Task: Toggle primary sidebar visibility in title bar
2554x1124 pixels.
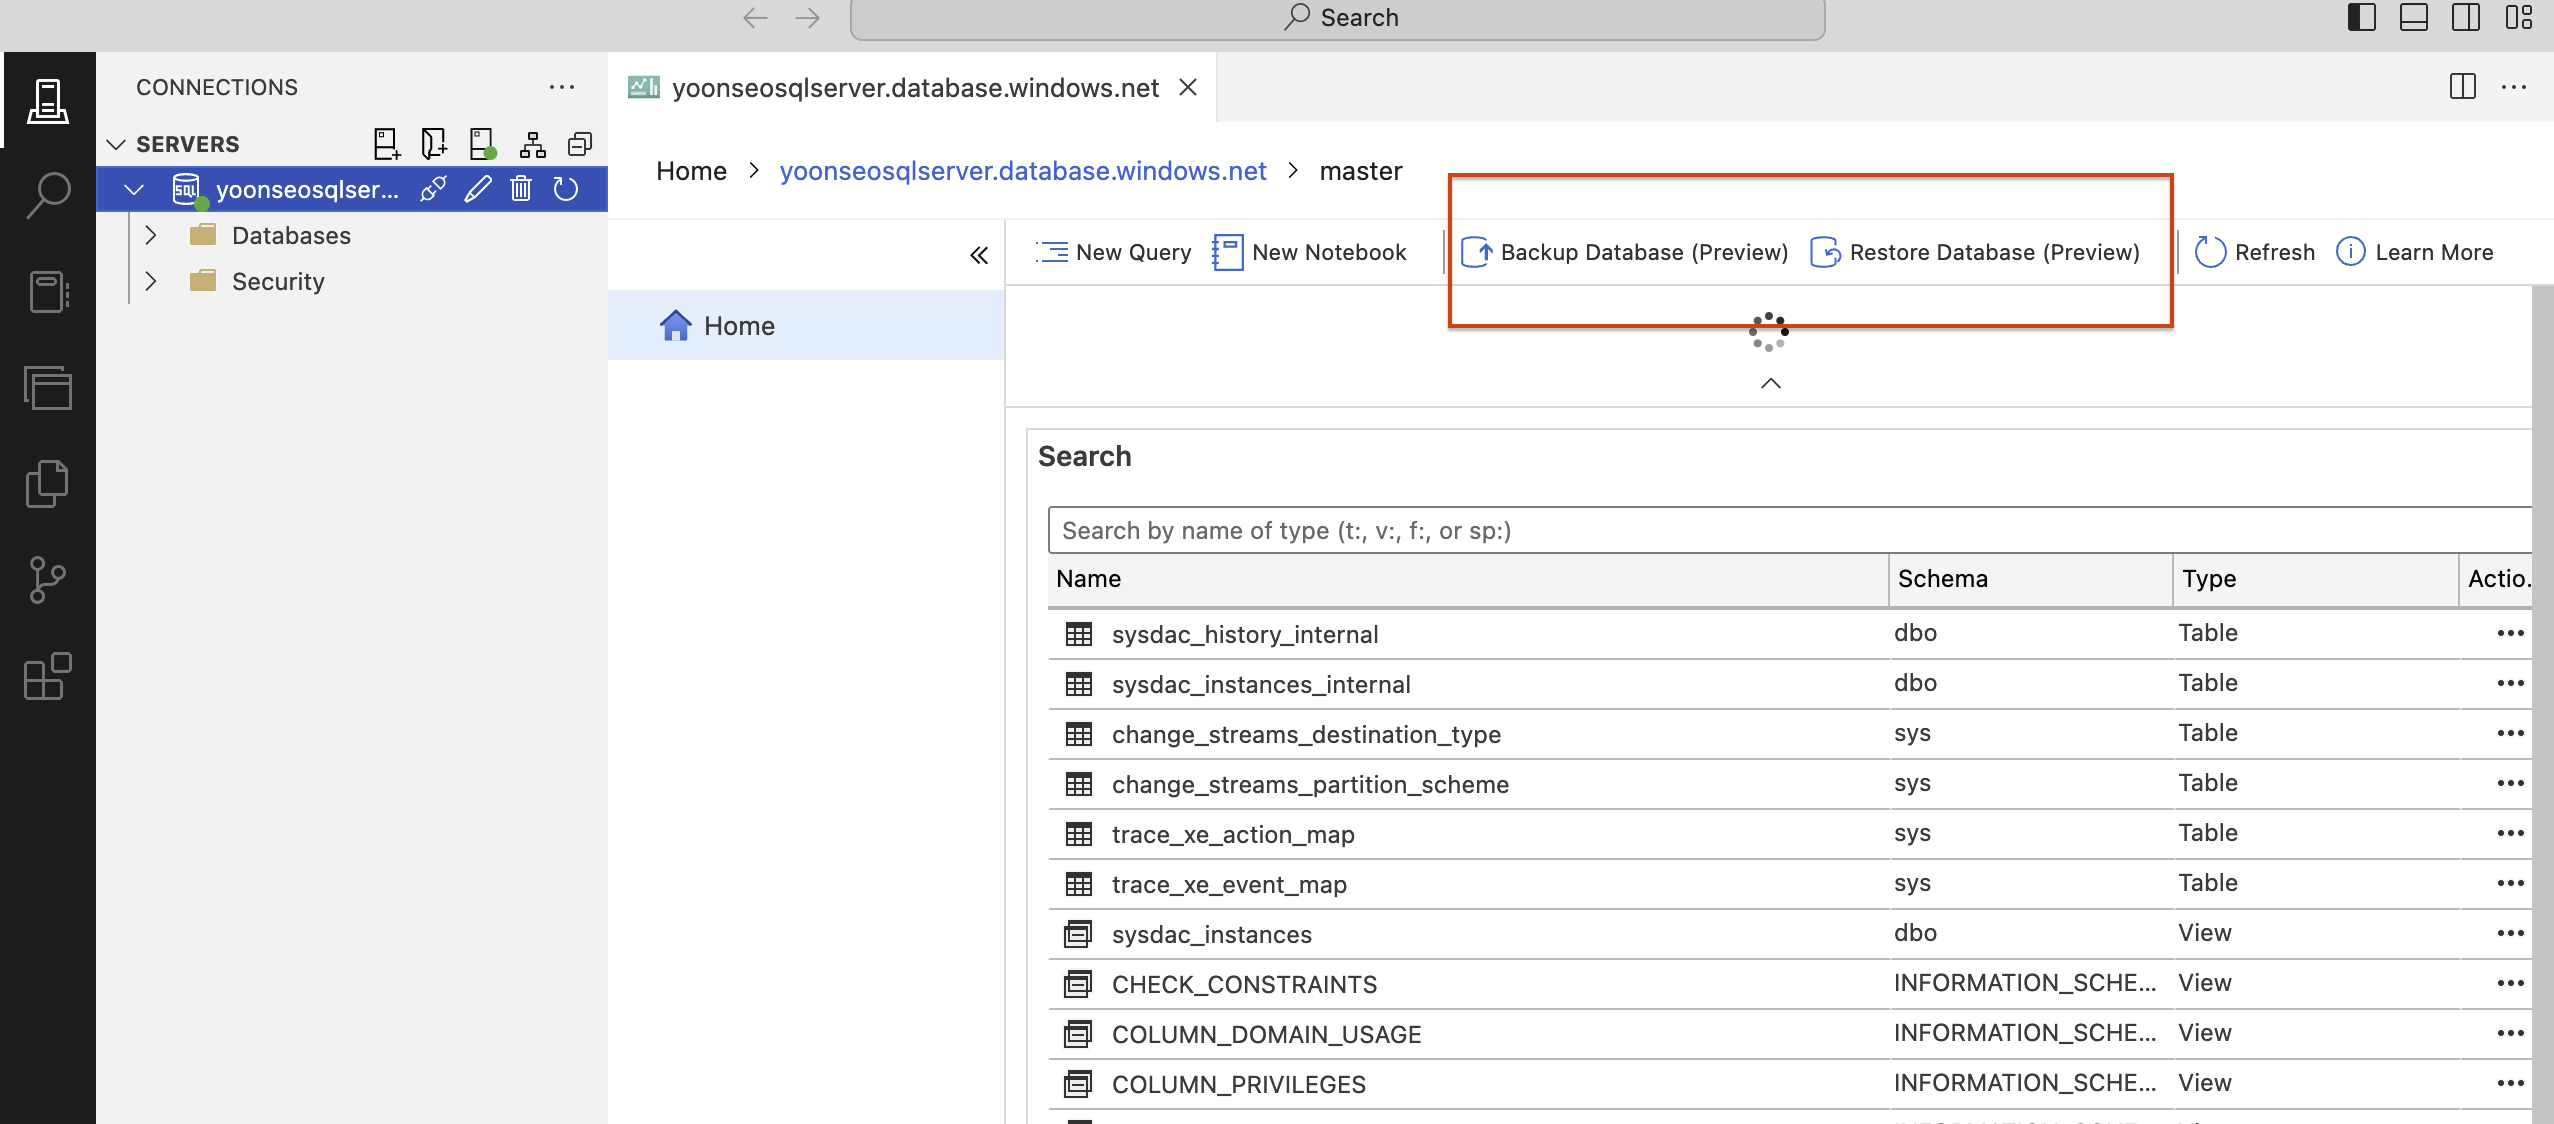Action: 2361,18
